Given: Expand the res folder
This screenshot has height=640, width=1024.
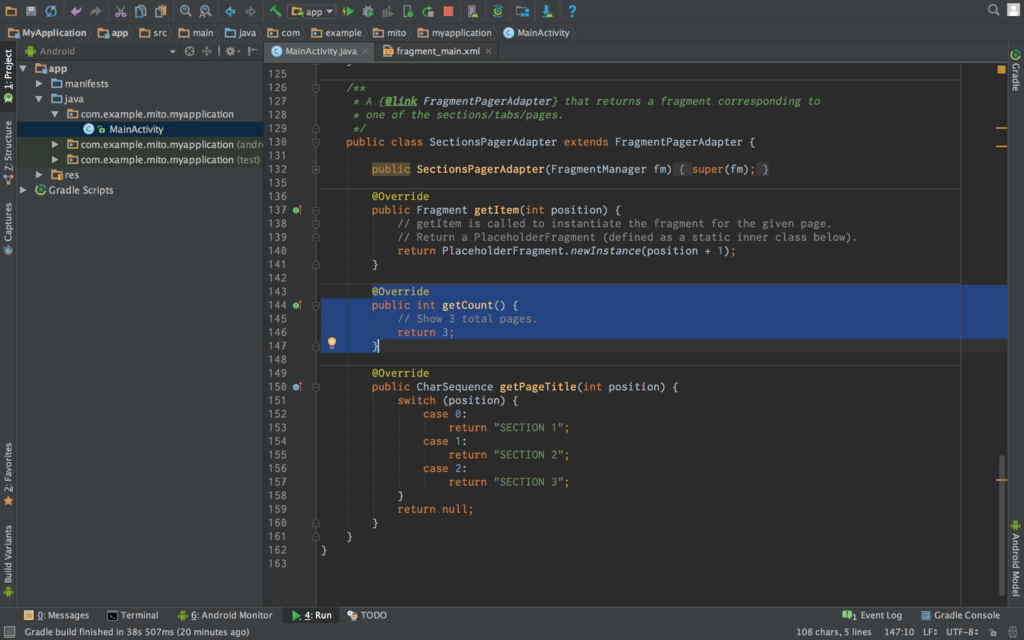Looking at the screenshot, I should pos(39,175).
